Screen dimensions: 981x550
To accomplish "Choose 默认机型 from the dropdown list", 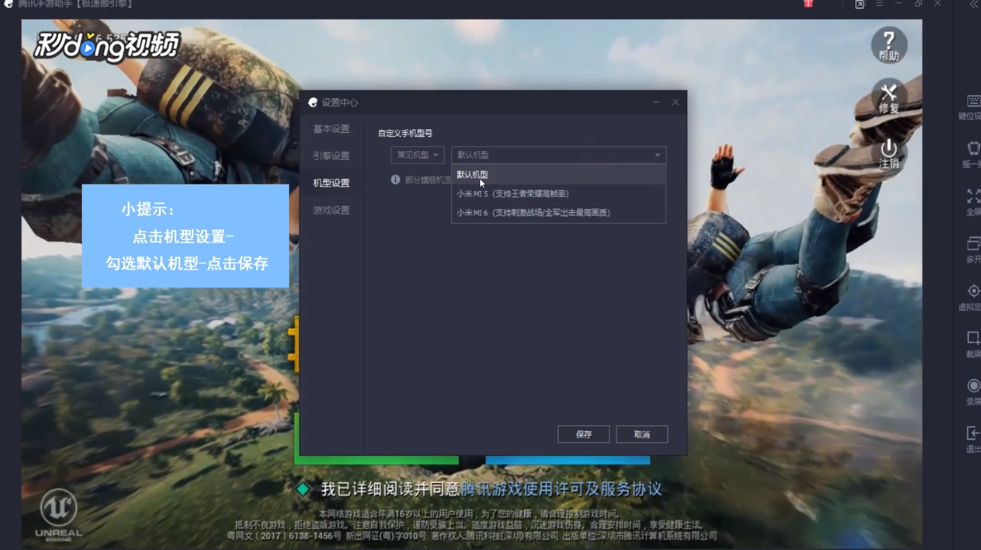I will [558, 175].
